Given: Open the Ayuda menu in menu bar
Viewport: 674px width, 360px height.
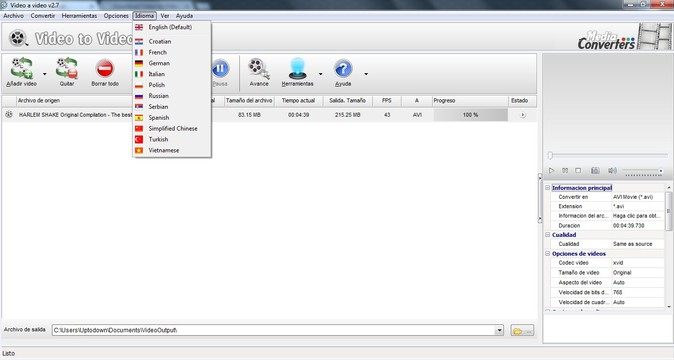Looking at the screenshot, I should click(184, 16).
